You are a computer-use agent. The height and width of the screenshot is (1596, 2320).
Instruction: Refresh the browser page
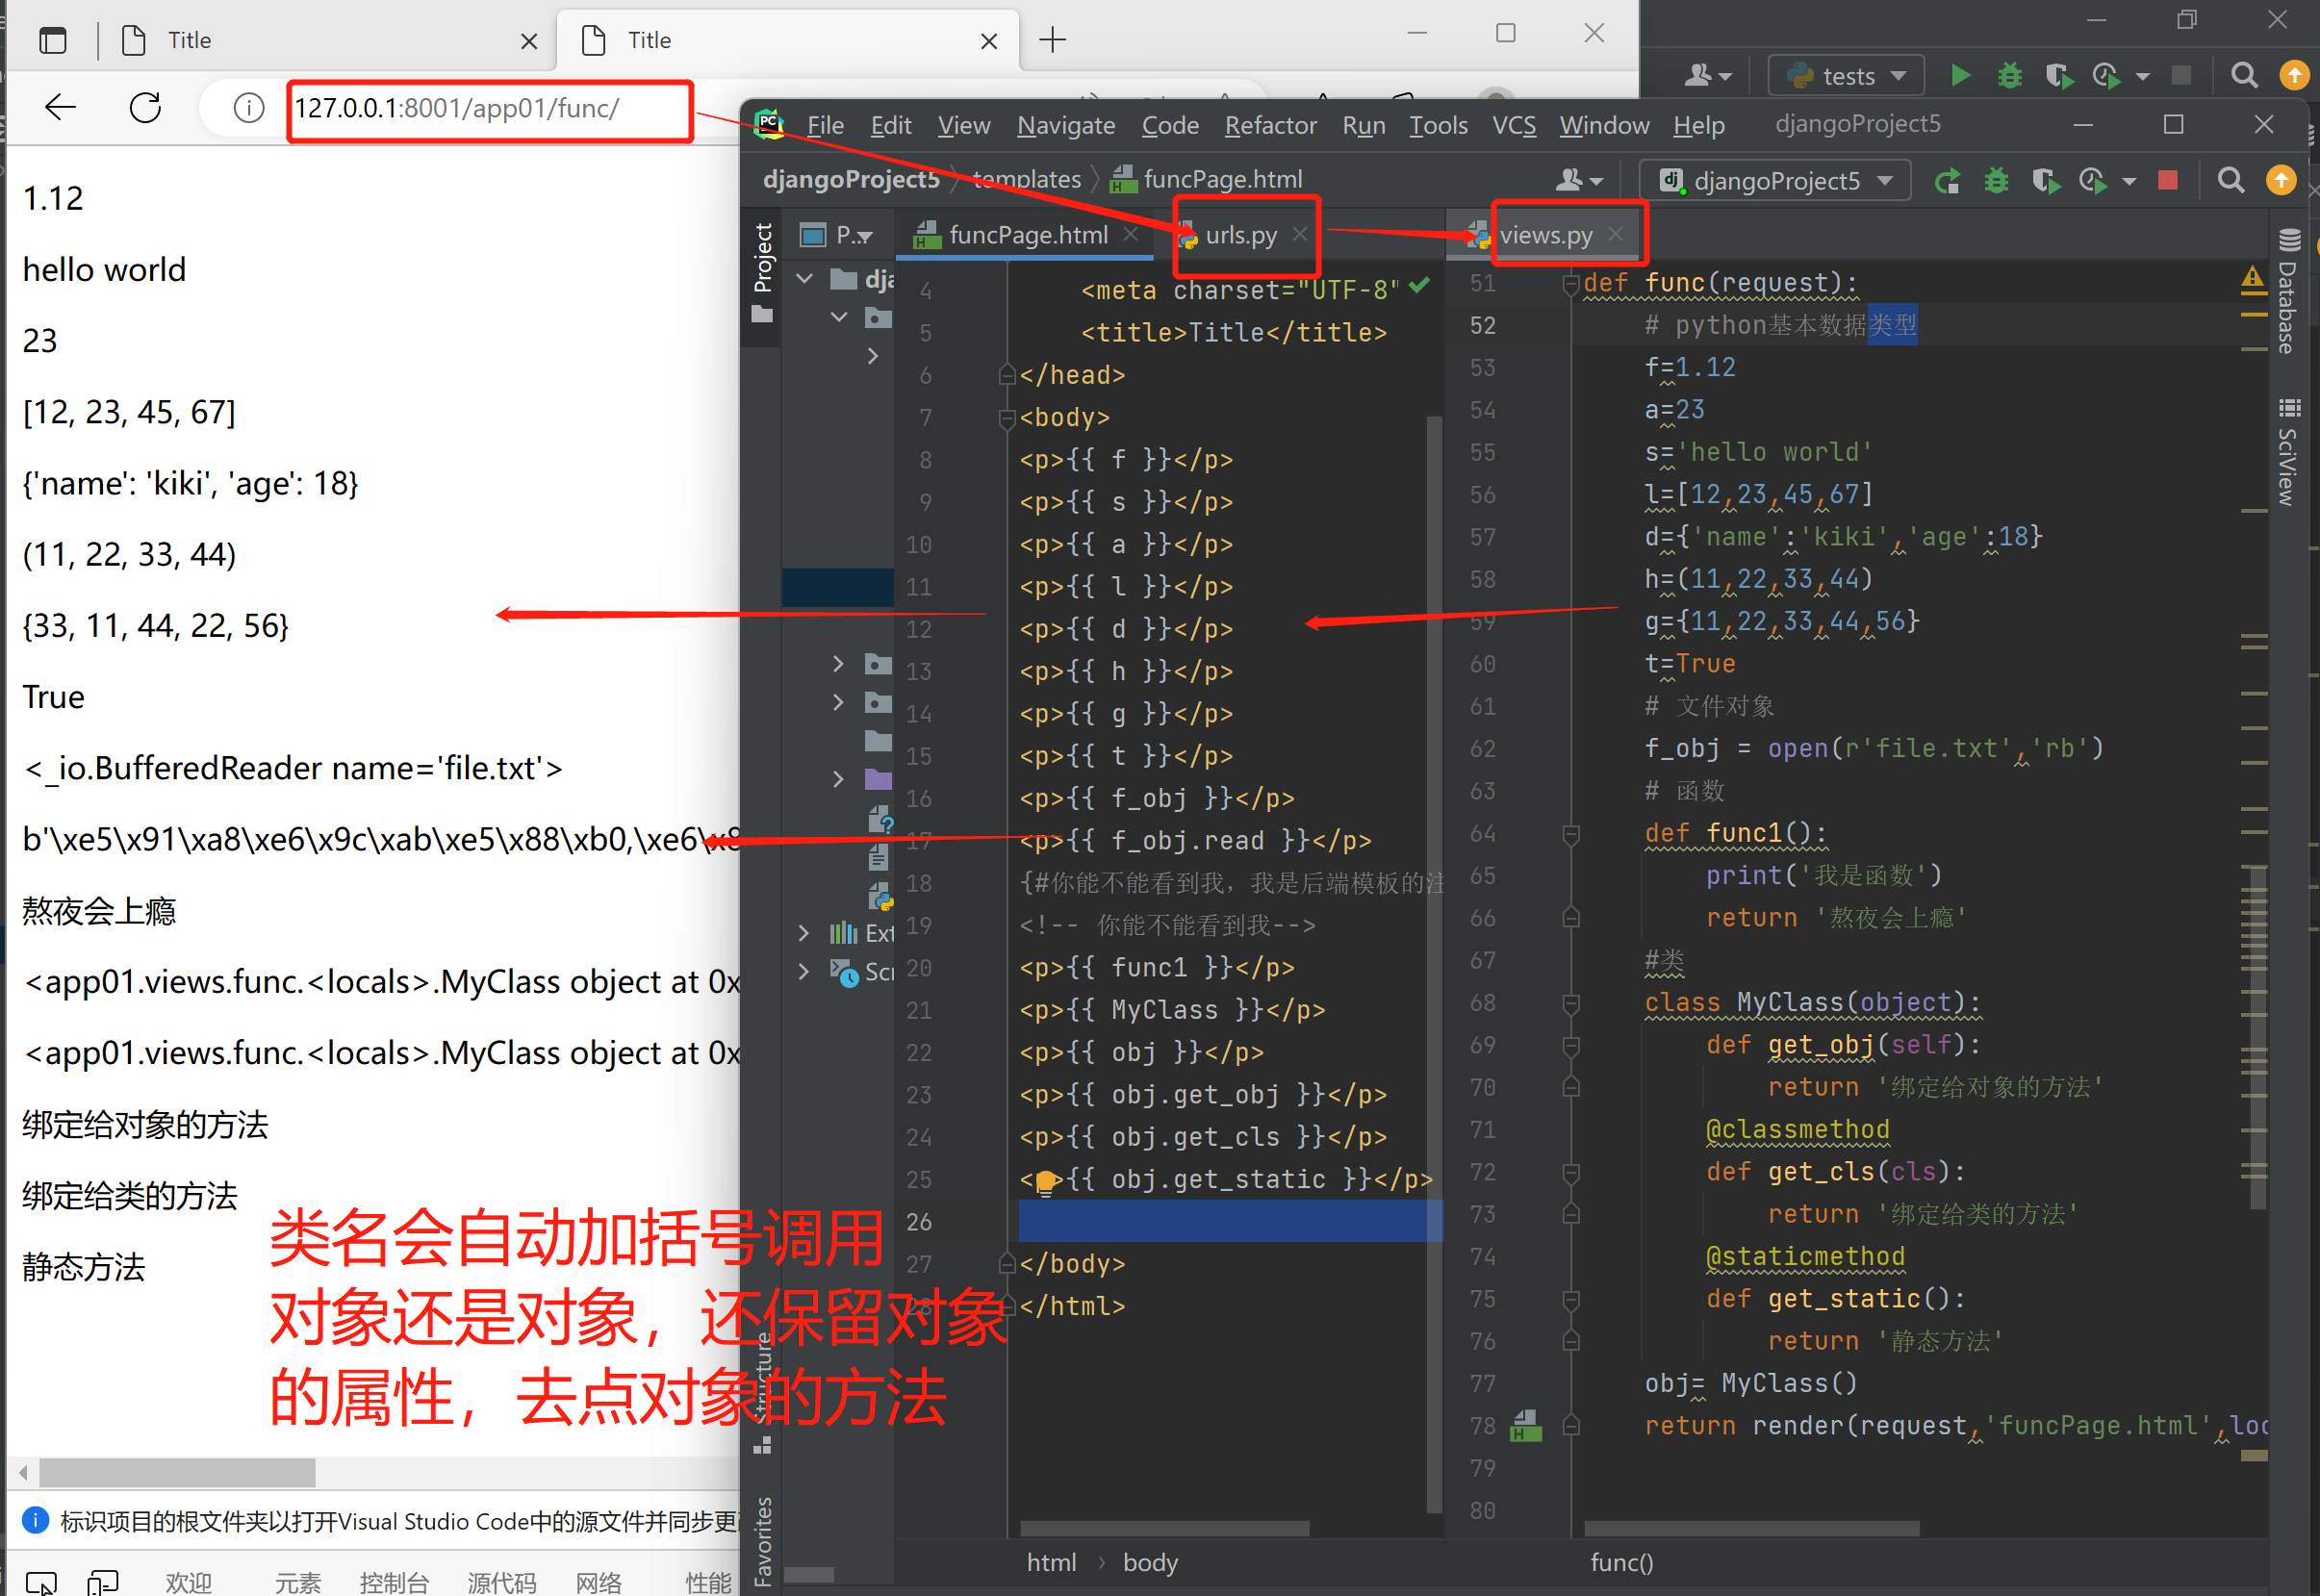[x=146, y=108]
